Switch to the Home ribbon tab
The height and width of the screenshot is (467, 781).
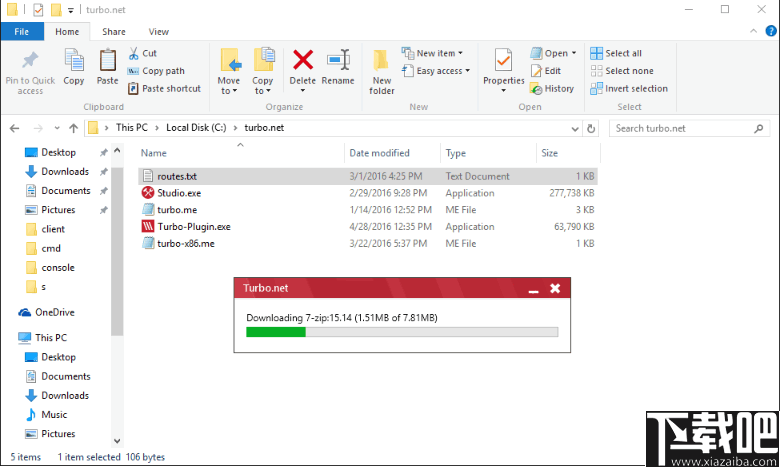67,31
